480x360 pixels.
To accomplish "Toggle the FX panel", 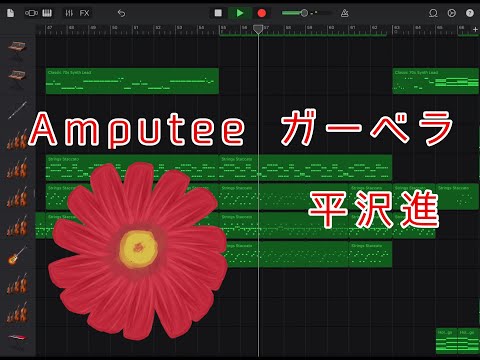I will (x=84, y=13).
